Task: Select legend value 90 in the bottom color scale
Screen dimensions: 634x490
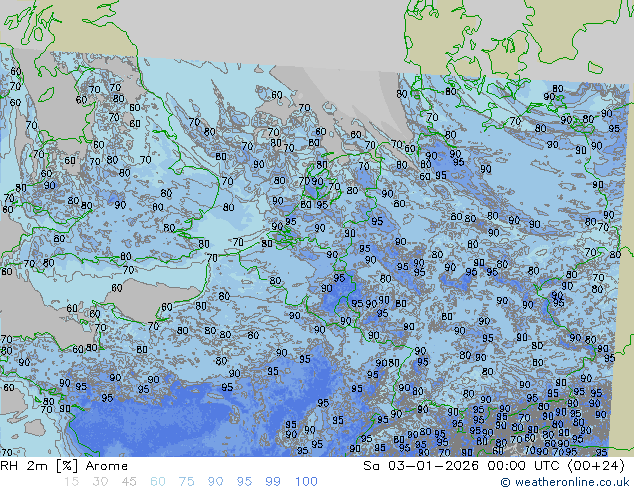Action: (x=215, y=482)
